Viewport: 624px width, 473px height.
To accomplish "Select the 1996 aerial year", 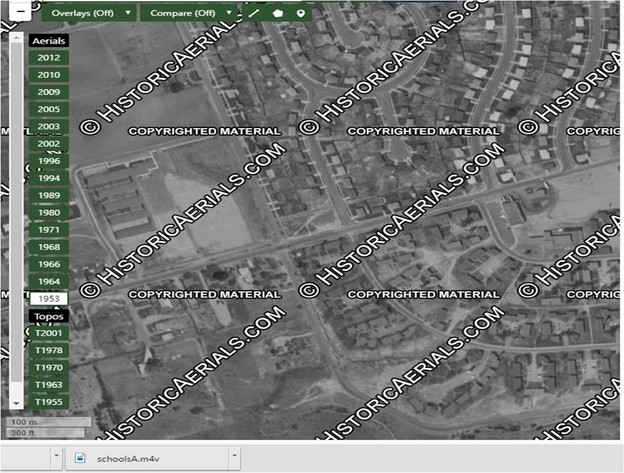I will click(x=49, y=161).
